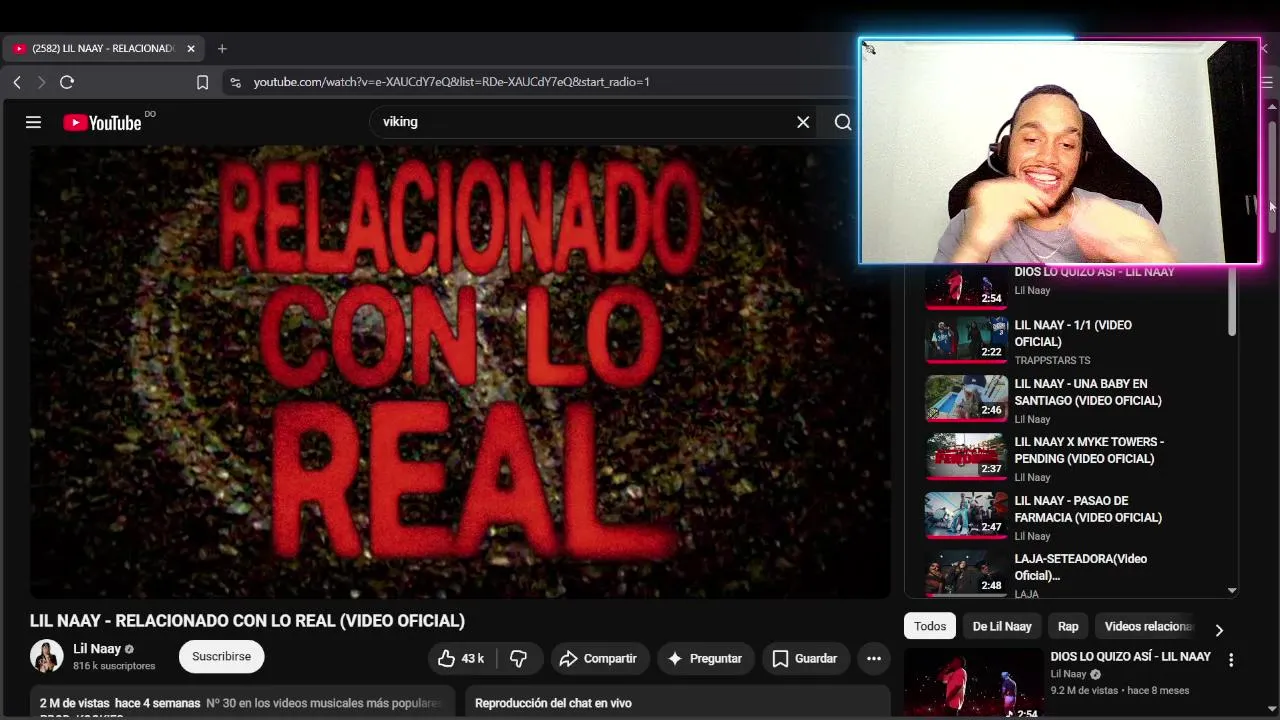Dislike the video with thumbs down
This screenshot has width=1280, height=720.
pyautogui.click(x=519, y=658)
